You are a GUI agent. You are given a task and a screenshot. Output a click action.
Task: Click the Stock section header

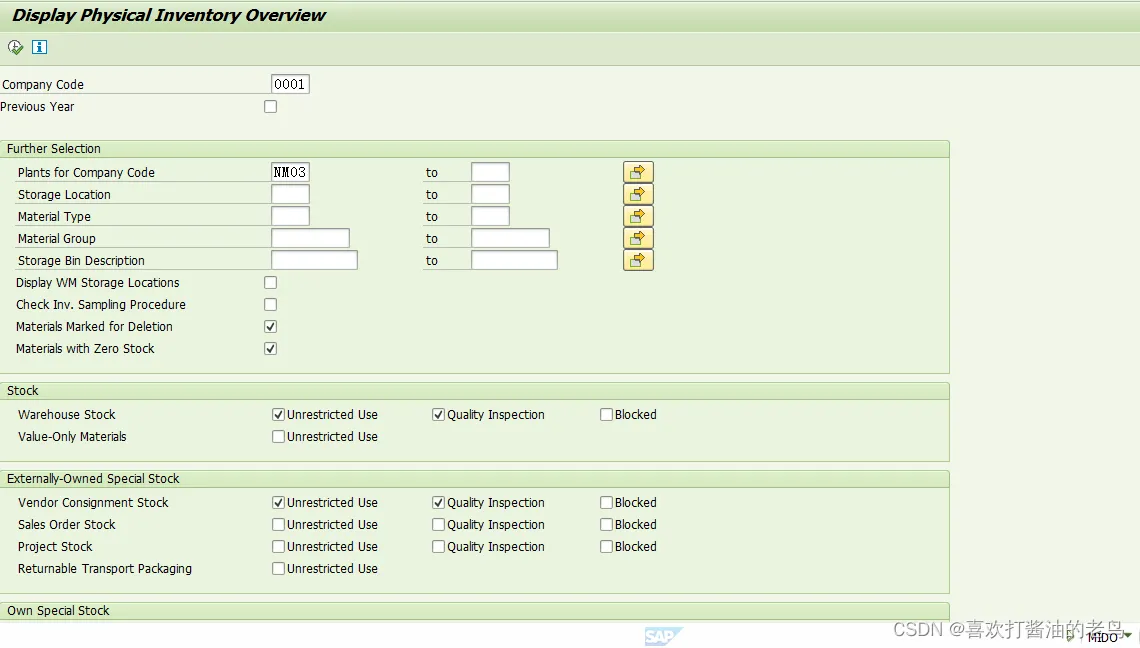point(475,391)
